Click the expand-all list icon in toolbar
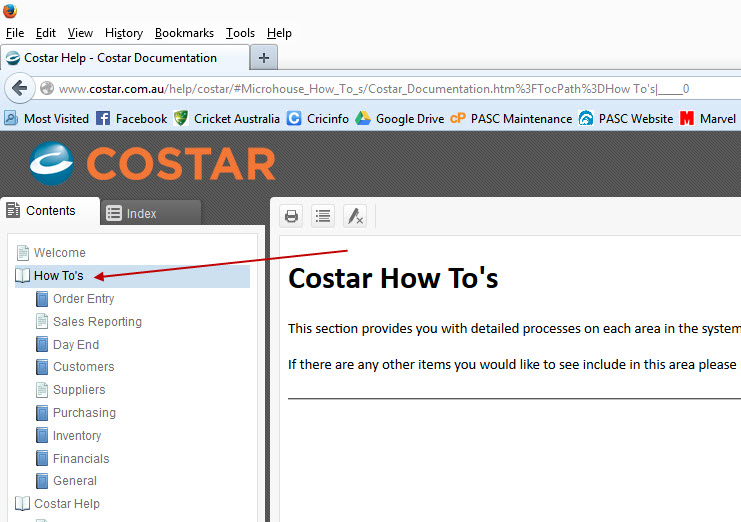This screenshot has height=522, width=741. pos(323,216)
